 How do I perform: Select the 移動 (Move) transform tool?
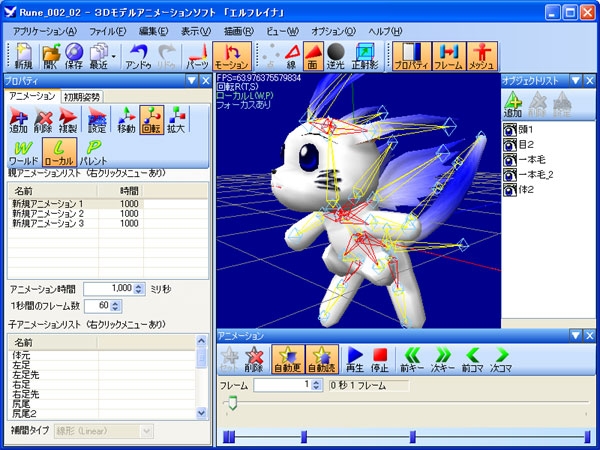[x=126, y=122]
